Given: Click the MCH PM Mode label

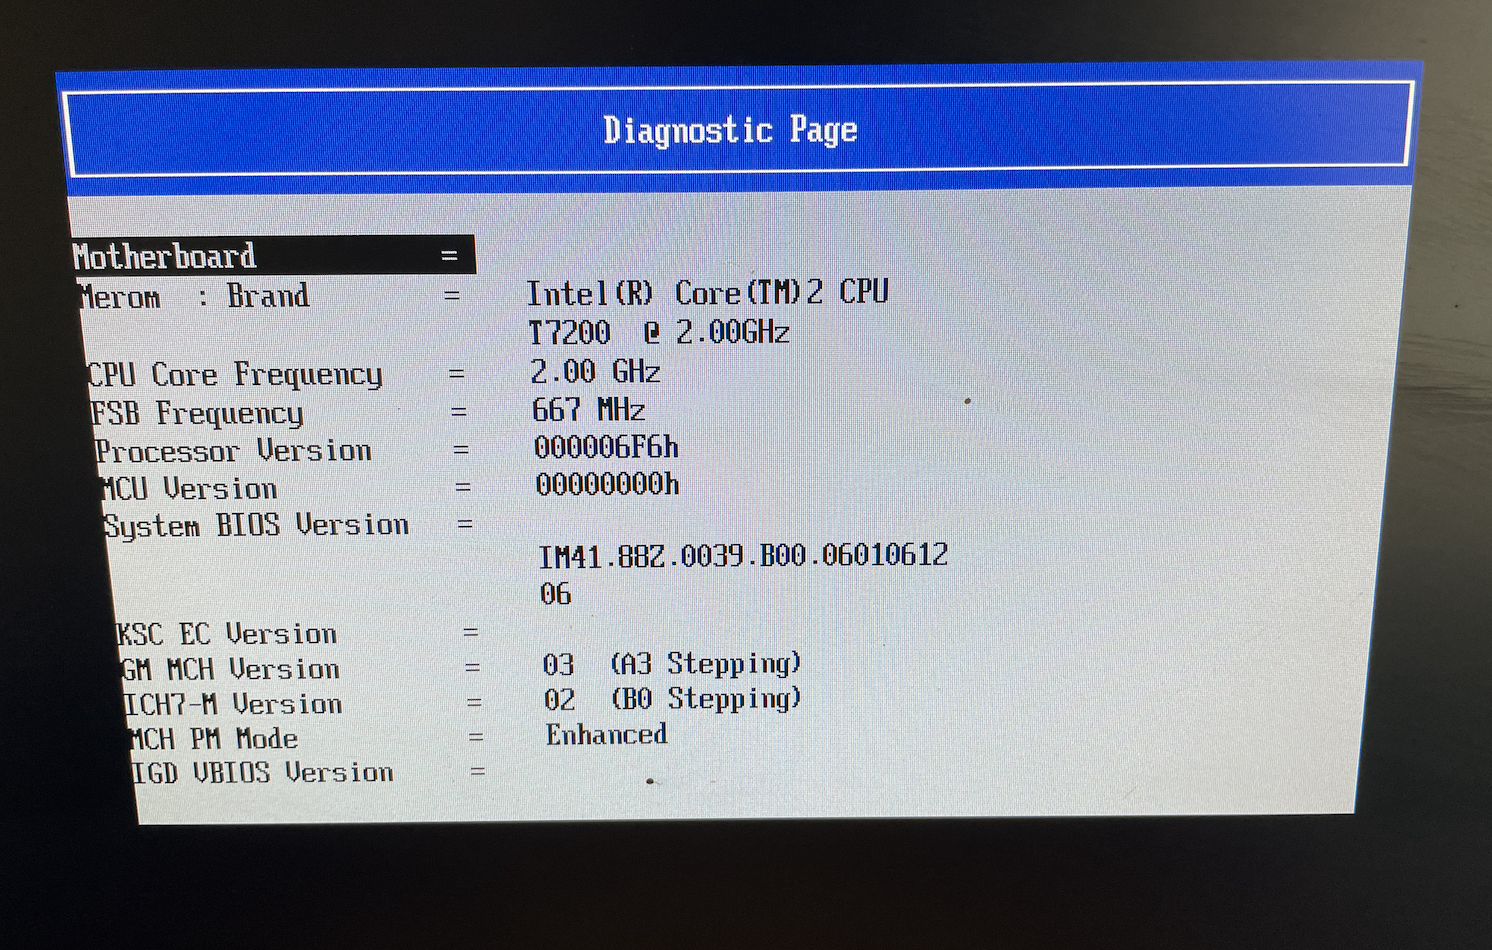Looking at the screenshot, I should tap(213, 739).
